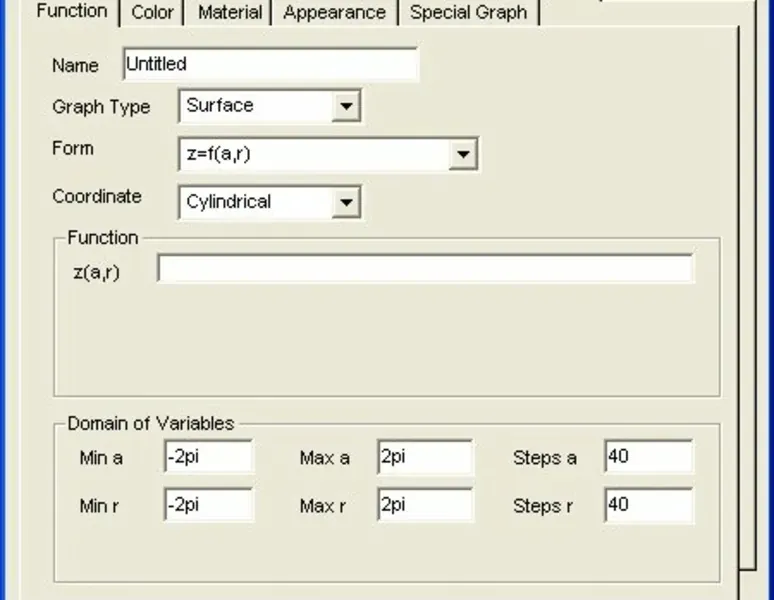Click the z(a,r) function input field
The width and height of the screenshot is (774, 600).
point(425,269)
